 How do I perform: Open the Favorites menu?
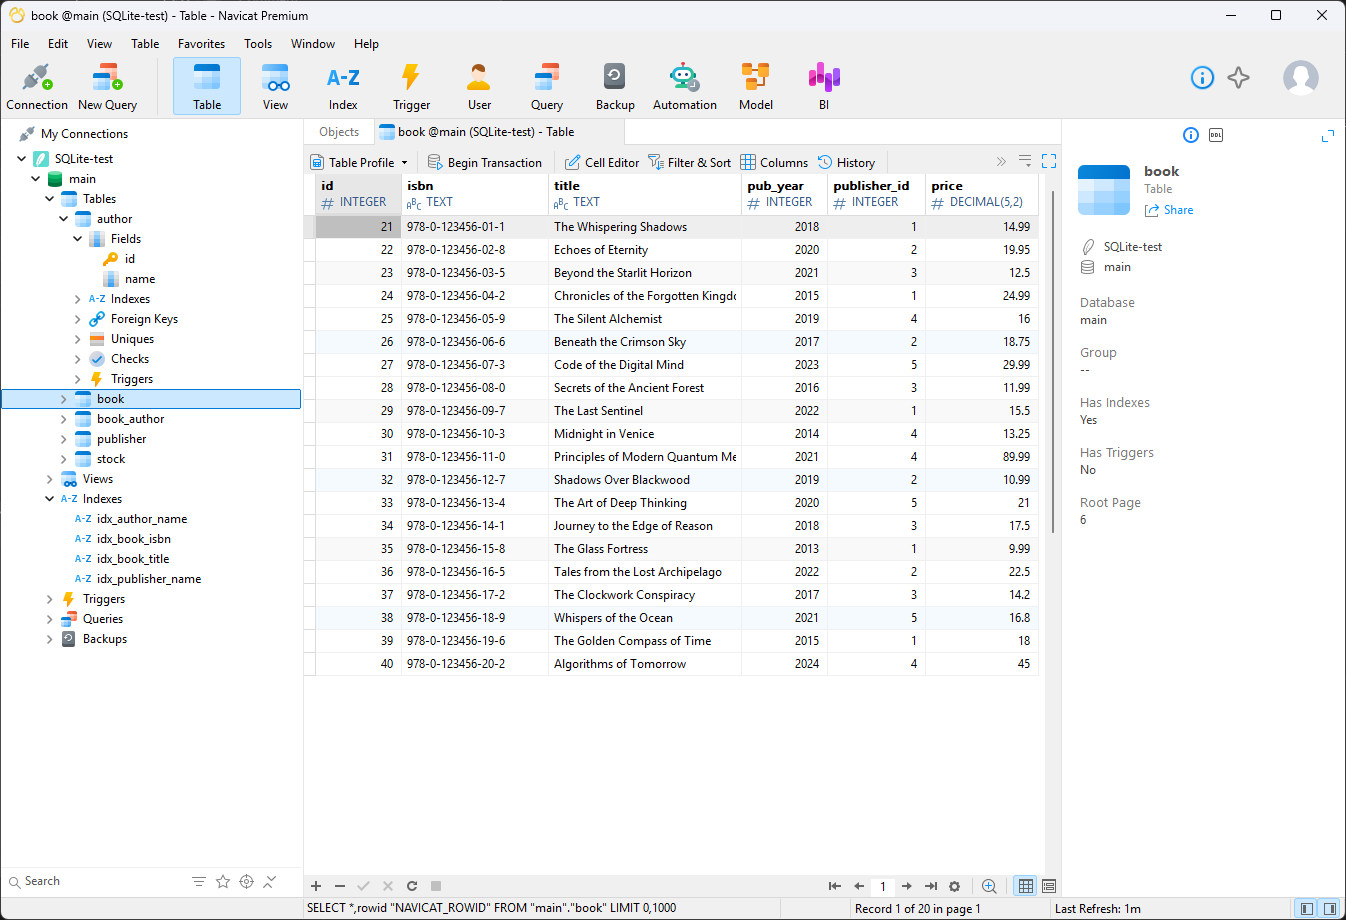201,44
